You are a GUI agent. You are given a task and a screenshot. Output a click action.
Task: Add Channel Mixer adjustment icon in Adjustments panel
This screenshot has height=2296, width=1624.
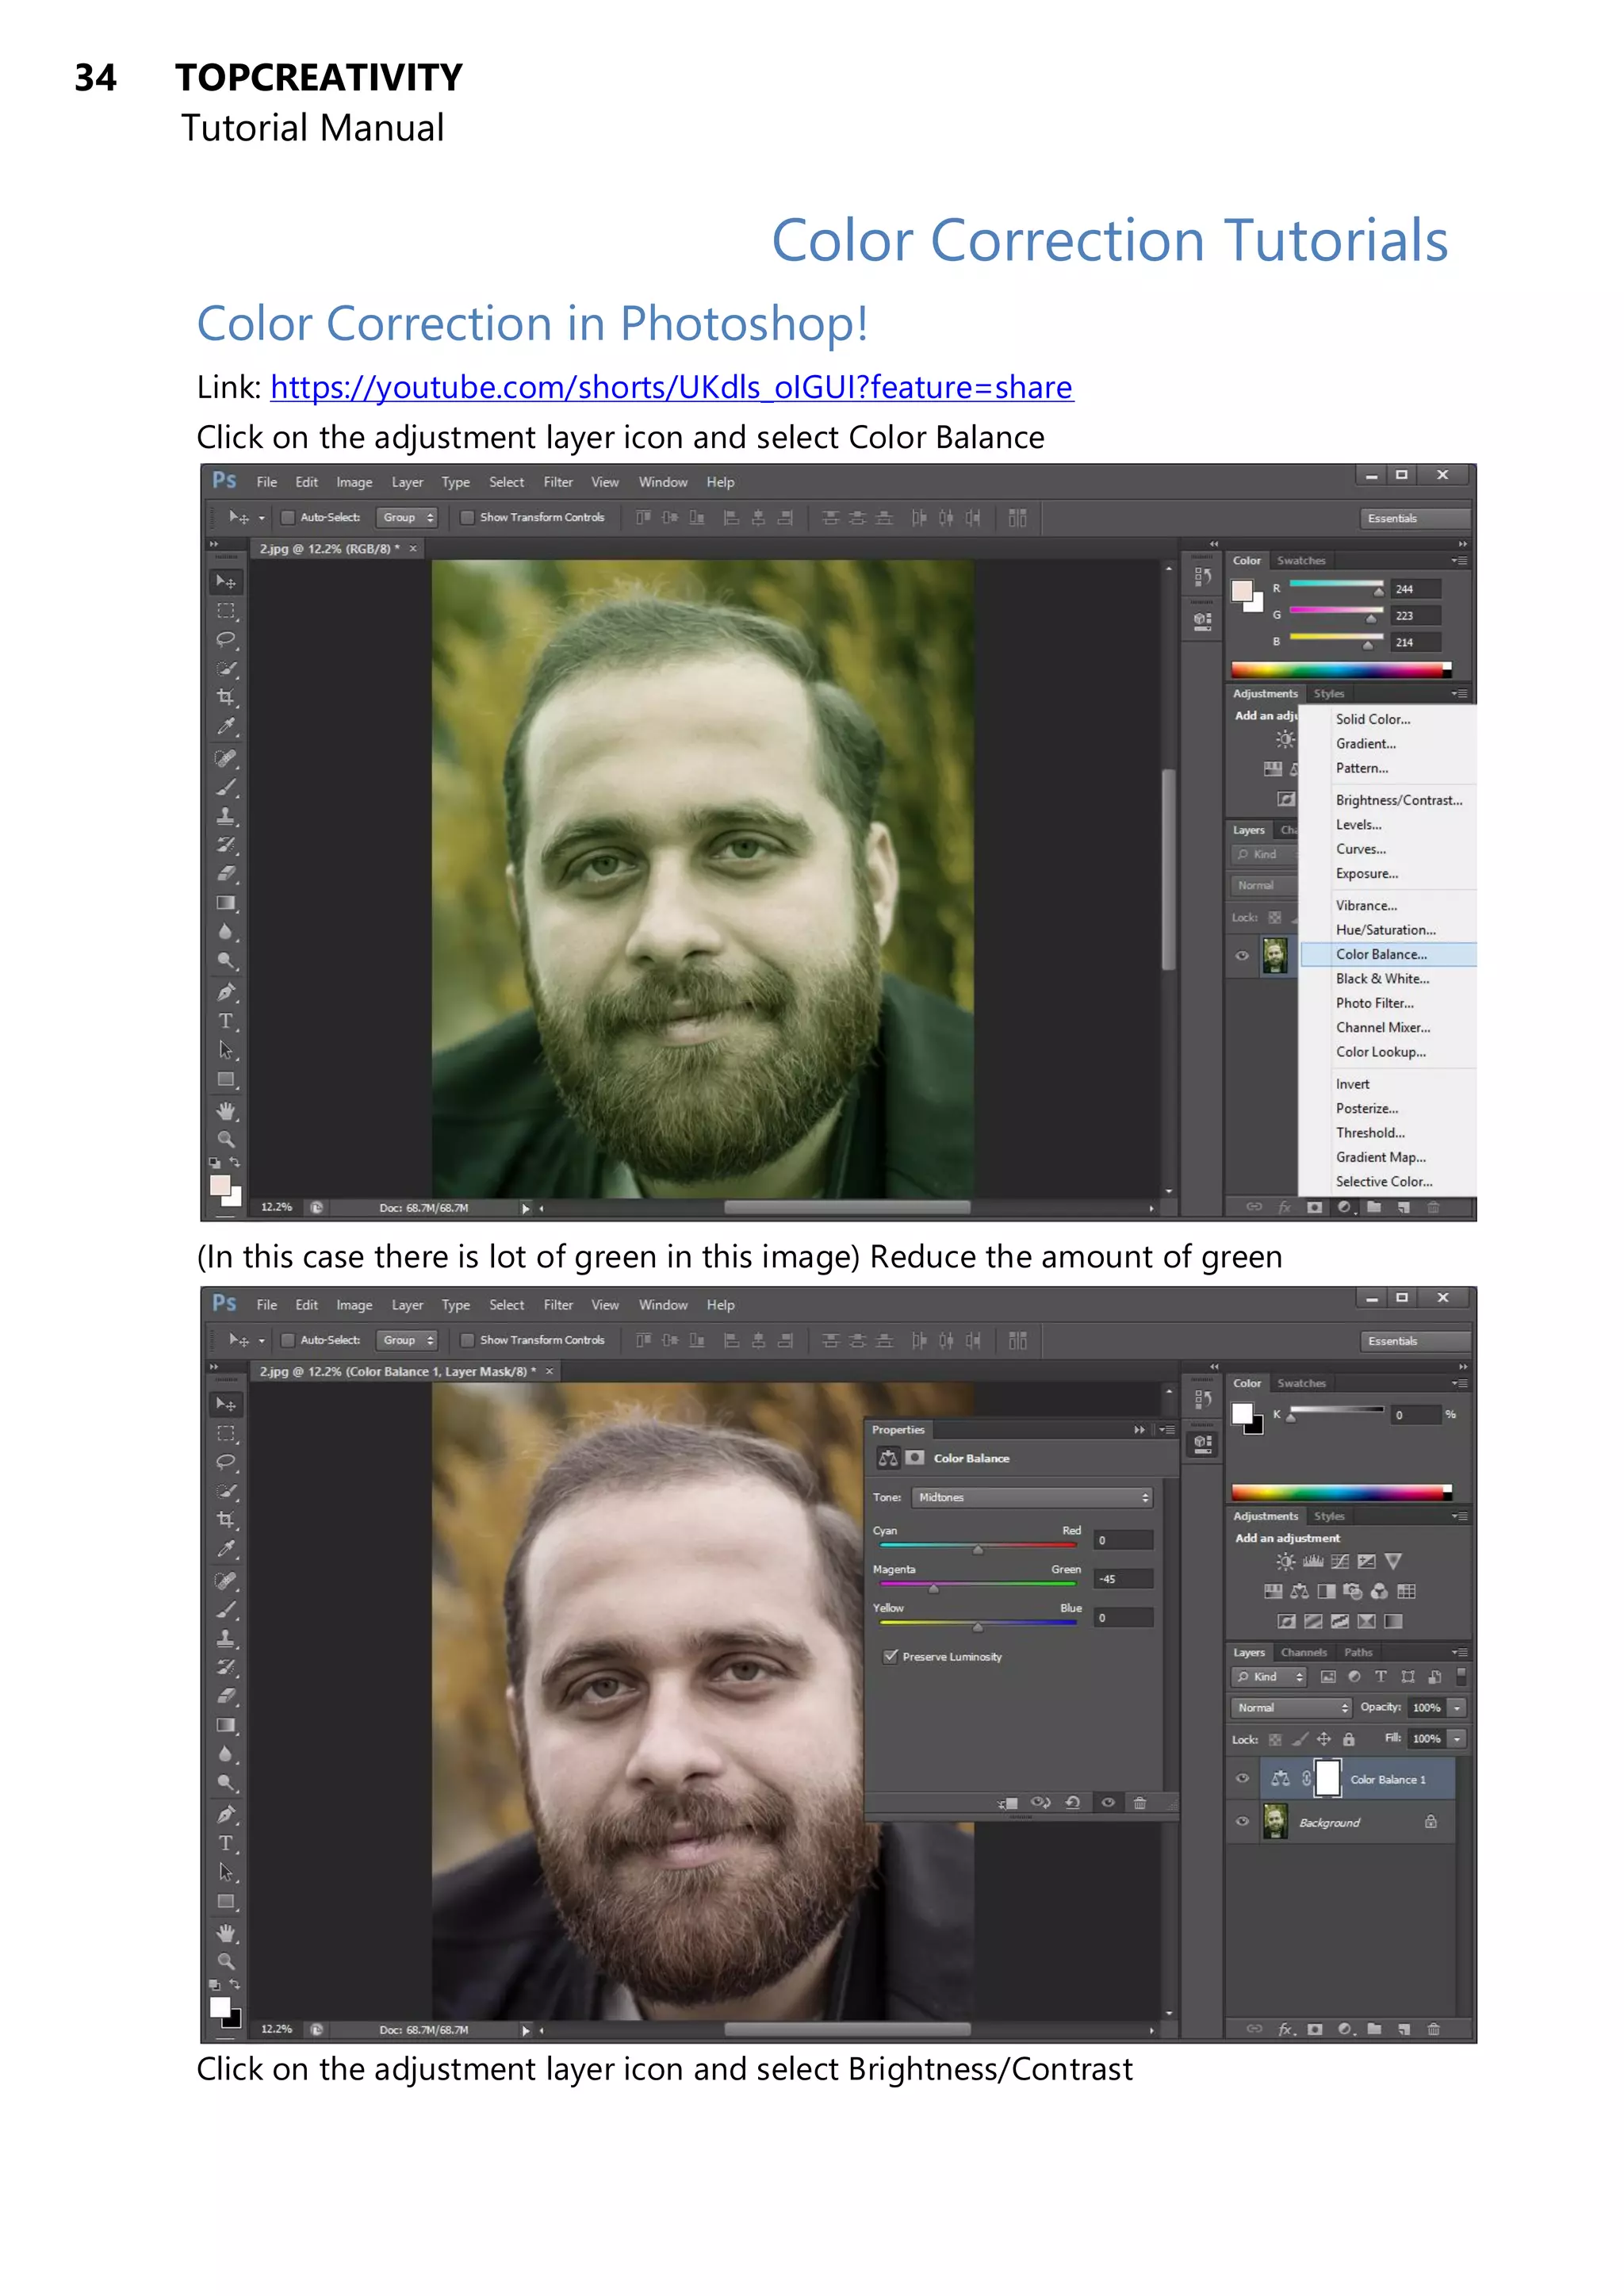1379,1591
